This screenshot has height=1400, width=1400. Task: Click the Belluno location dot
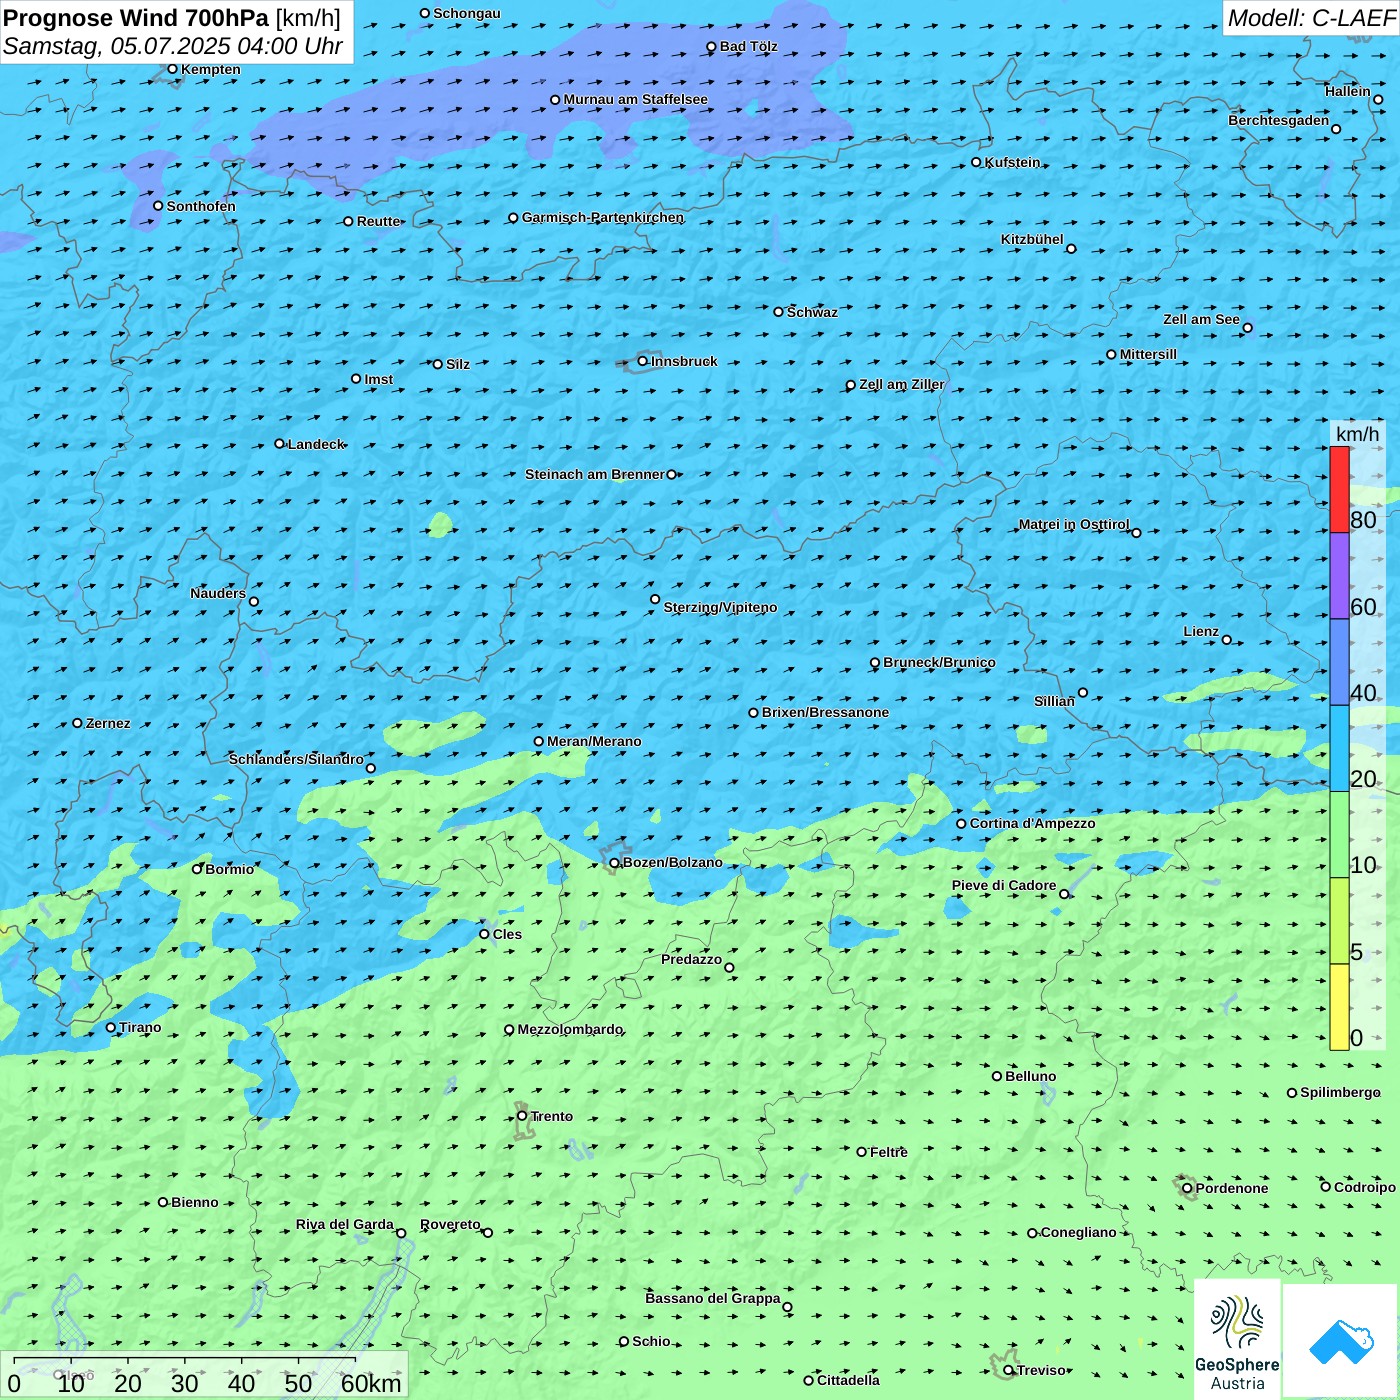click(x=997, y=1076)
